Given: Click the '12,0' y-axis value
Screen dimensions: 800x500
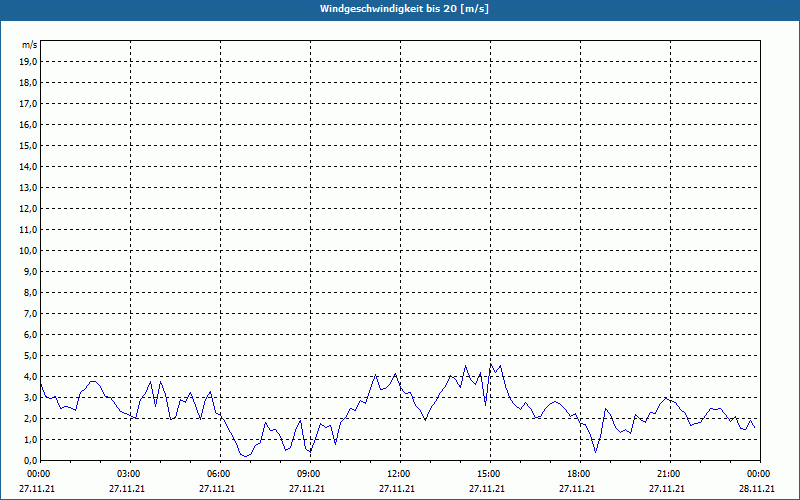Looking at the screenshot, I should click(x=28, y=208).
